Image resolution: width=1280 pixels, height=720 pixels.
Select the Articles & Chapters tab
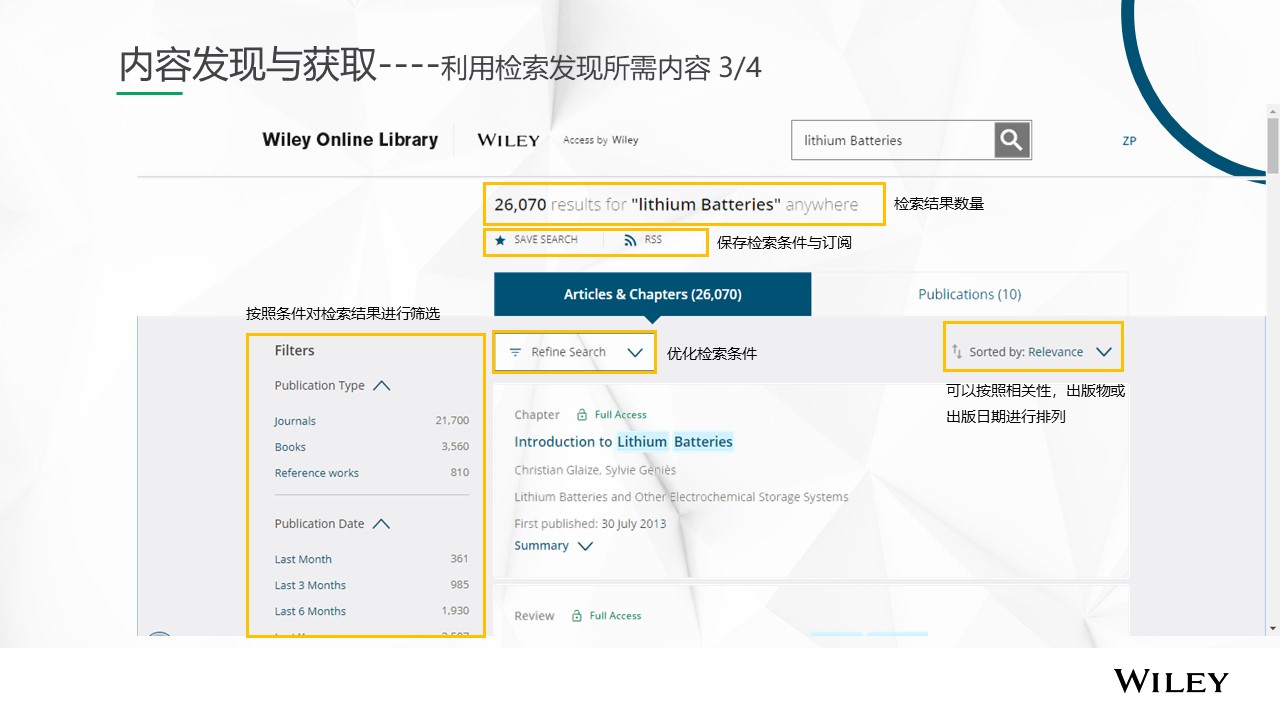coord(653,294)
